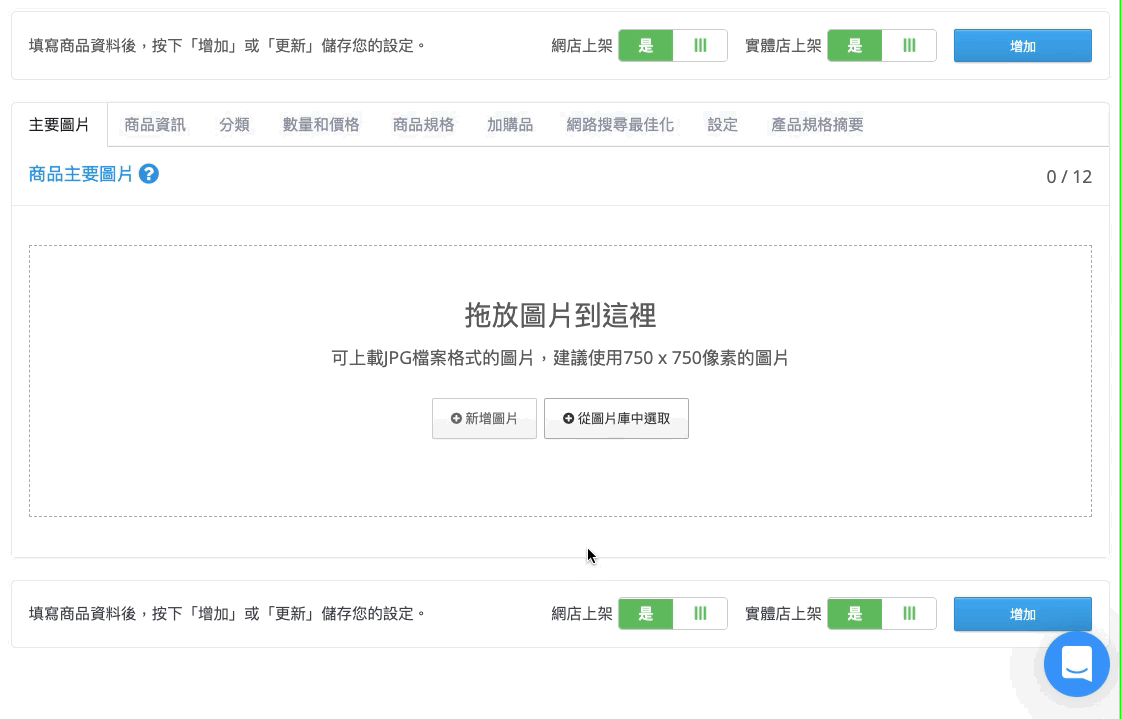1121x719 pixels.
Task: Open the 網路搜尋最佳化 tab
Action: (x=620, y=124)
